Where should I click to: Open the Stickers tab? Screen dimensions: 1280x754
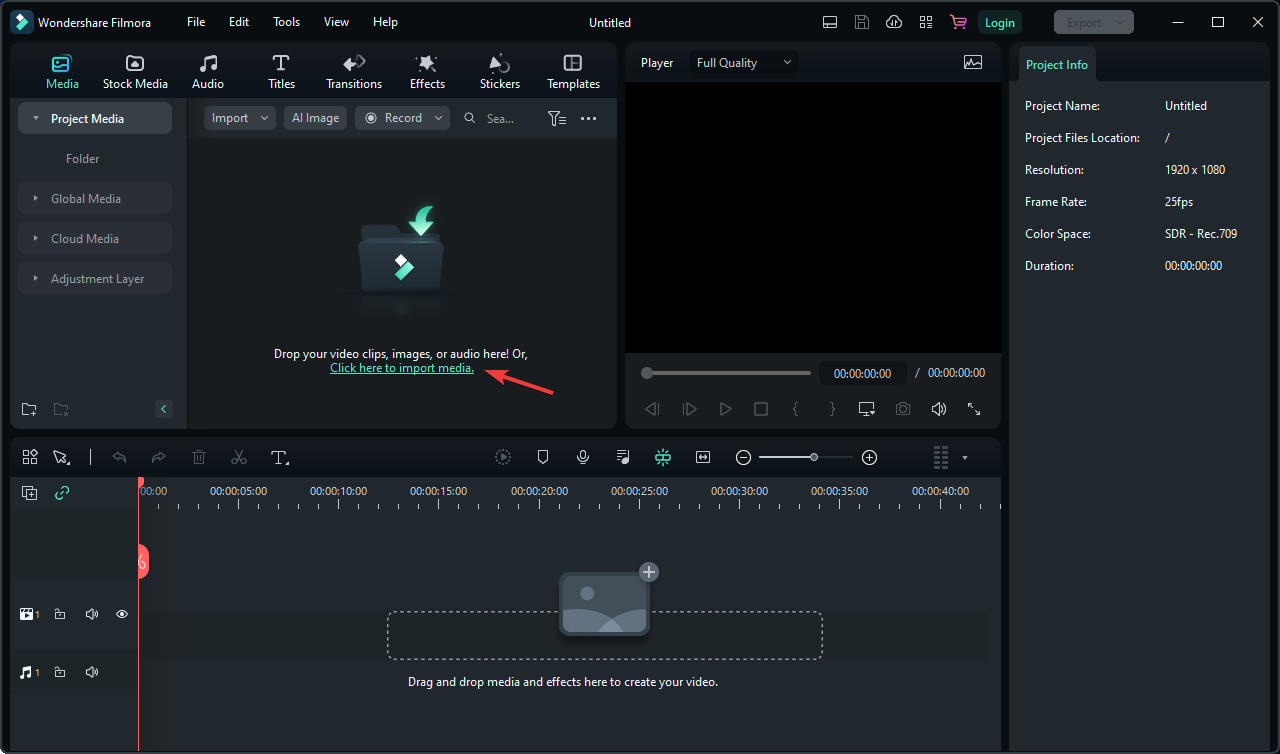500,72
